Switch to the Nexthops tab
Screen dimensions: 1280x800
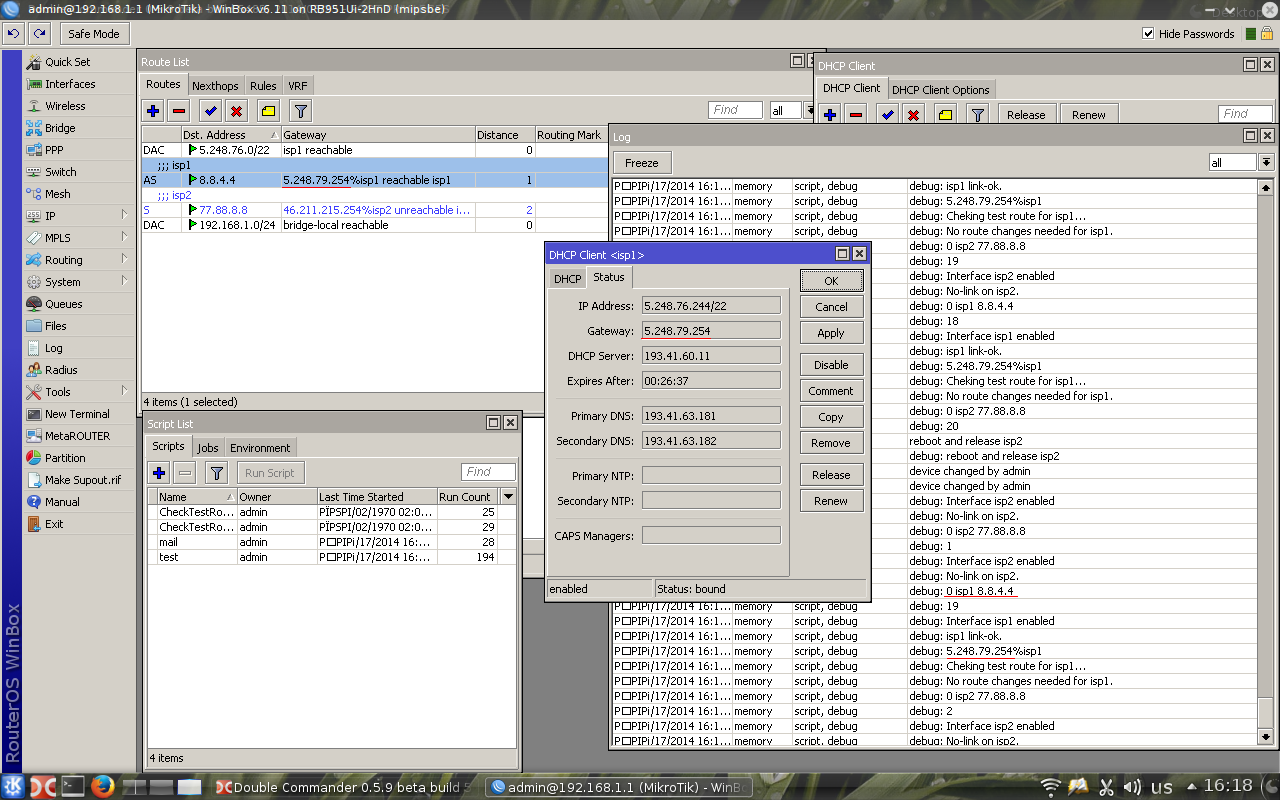(215, 86)
